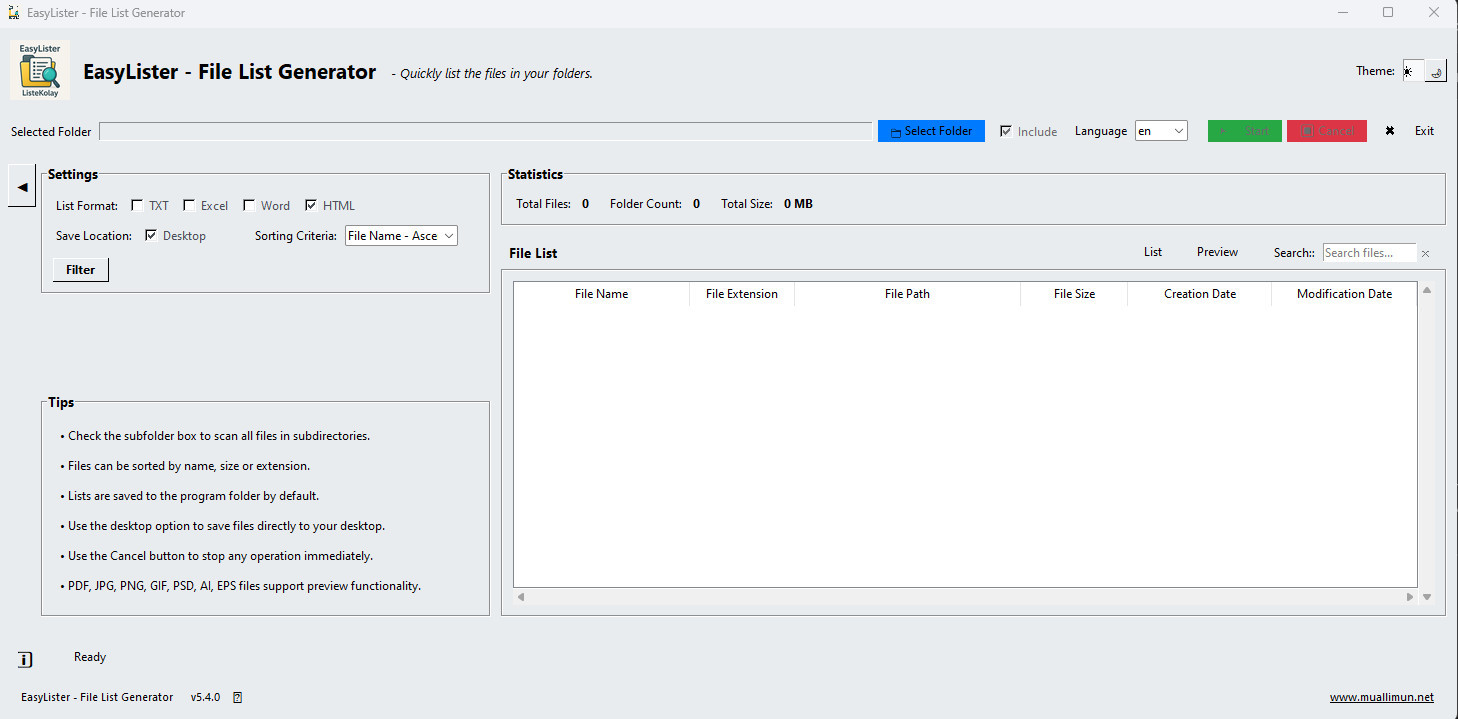Screen dimensions: 1458x719
Task: Open the Sorting Criteria dropdown
Action: tap(401, 236)
